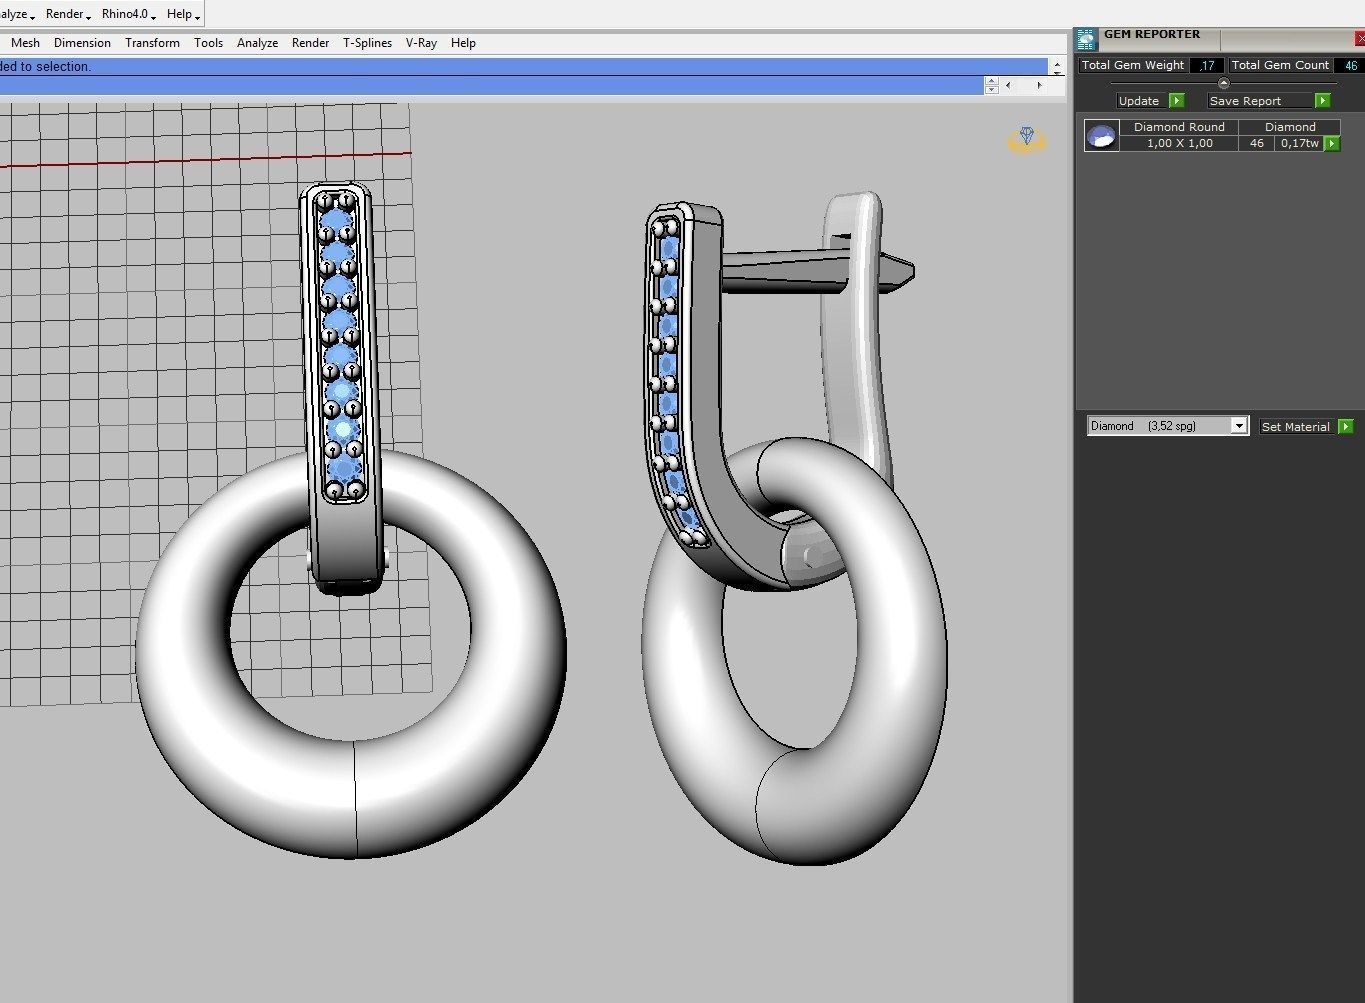The height and width of the screenshot is (1003, 1365).
Task: Close the Gem Reporter panel
Action: pyautogui.click(x=1359, y=39)
